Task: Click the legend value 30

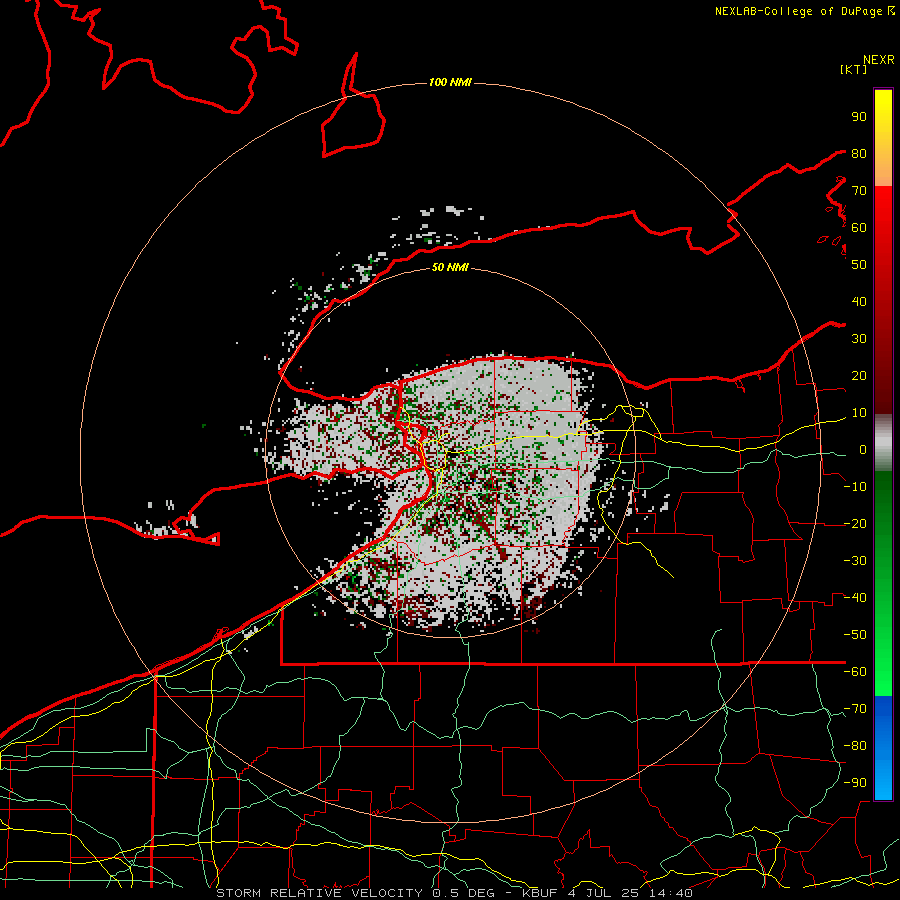Action: click(x=859, y=339)
